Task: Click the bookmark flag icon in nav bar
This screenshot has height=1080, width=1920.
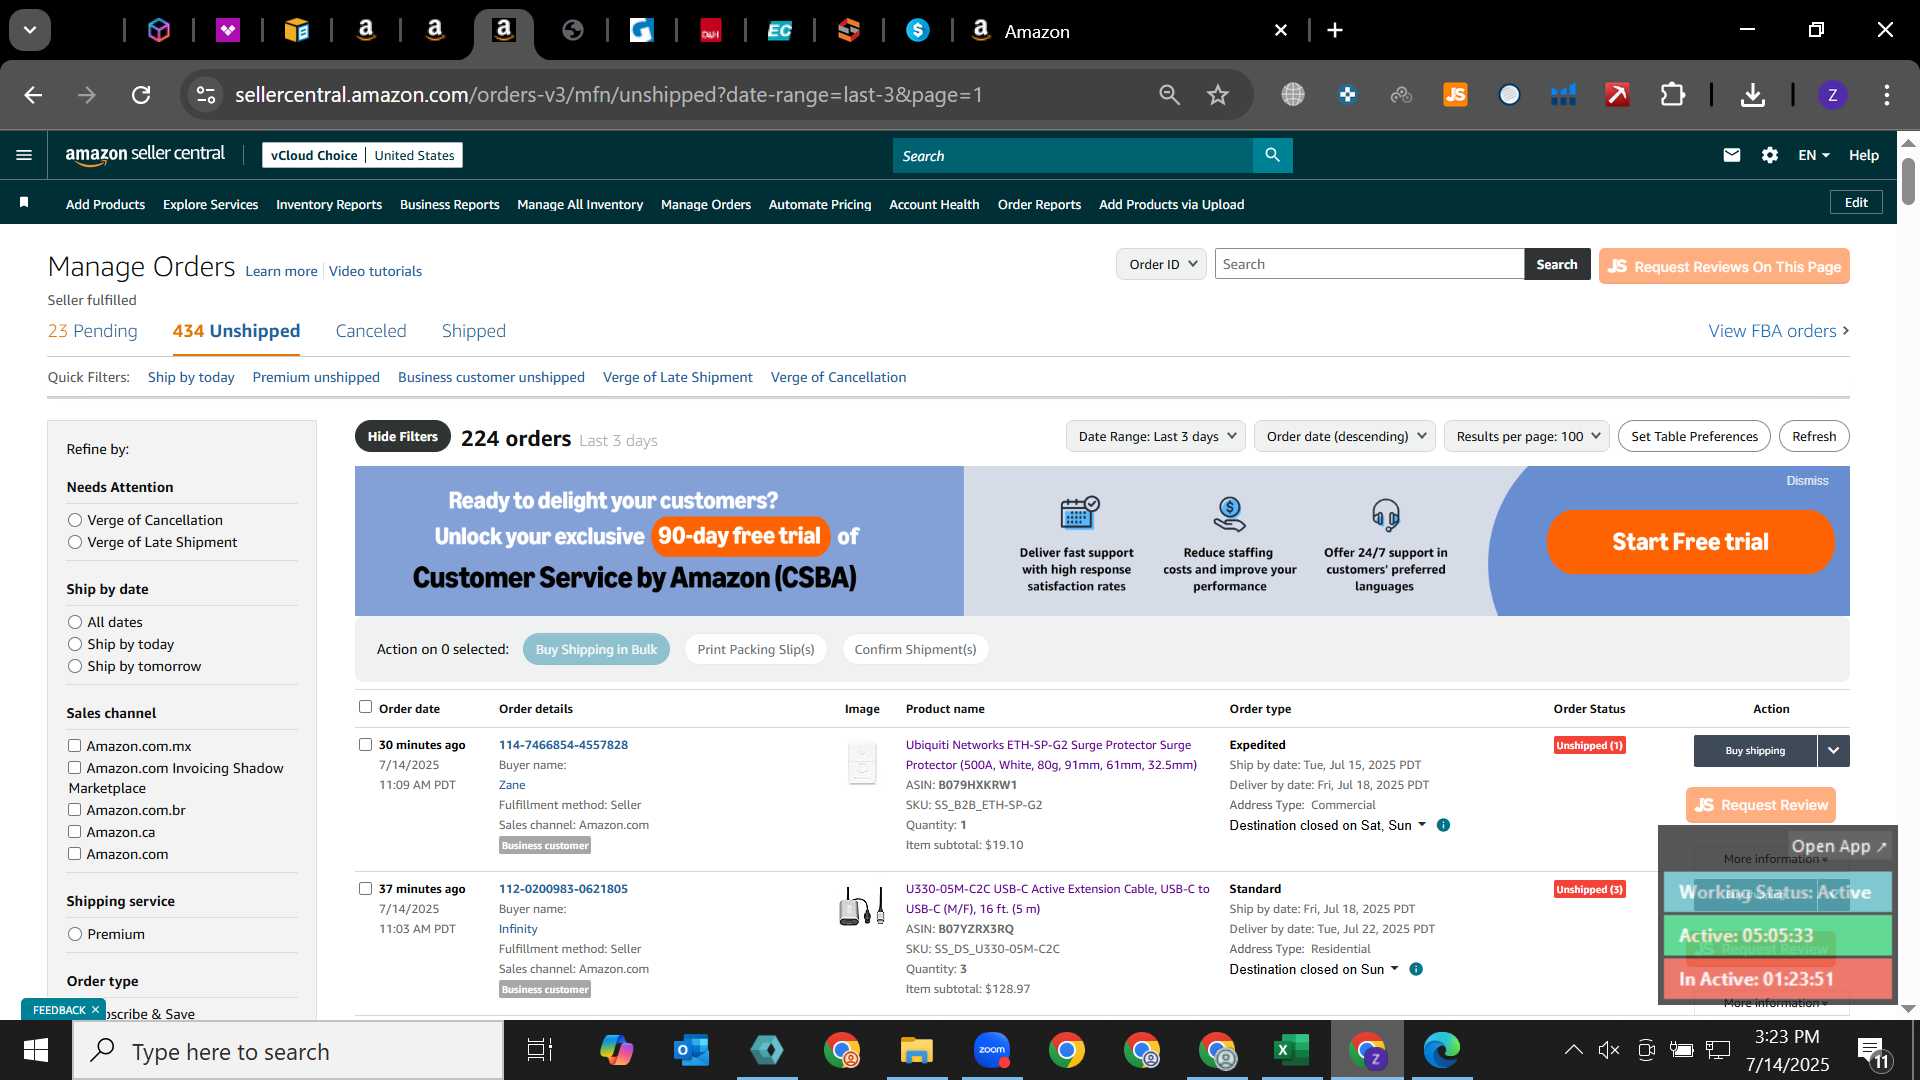Action: (x=24, y=203)
